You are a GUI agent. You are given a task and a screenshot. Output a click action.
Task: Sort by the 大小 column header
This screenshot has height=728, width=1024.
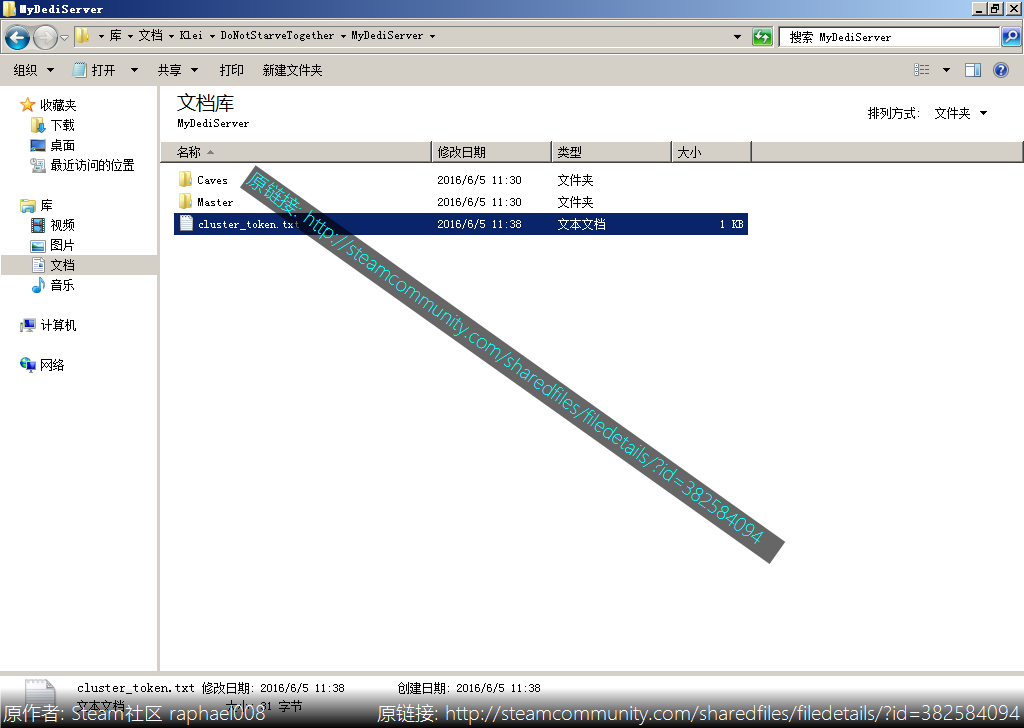(712, 152)
